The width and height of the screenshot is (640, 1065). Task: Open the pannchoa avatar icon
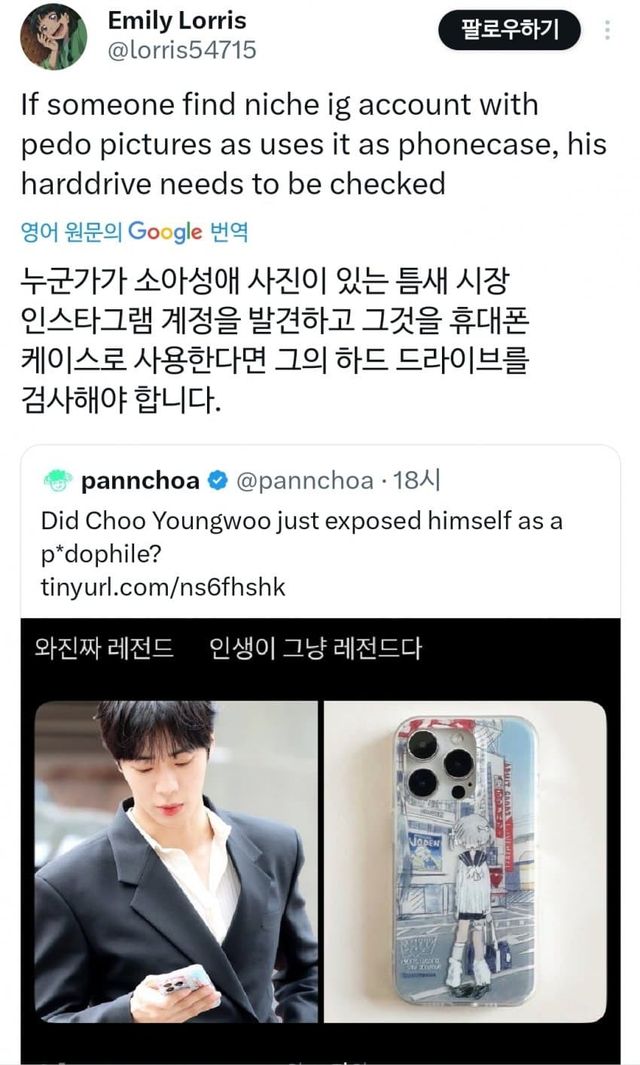(58, 481)
